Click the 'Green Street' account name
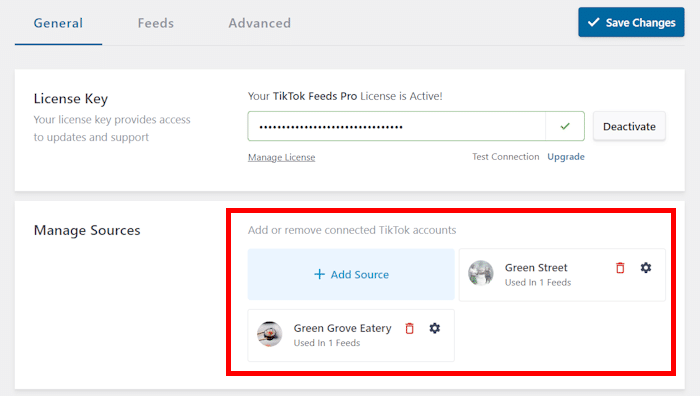Viewport: 700px width, 396px height. tap(536, 267)
